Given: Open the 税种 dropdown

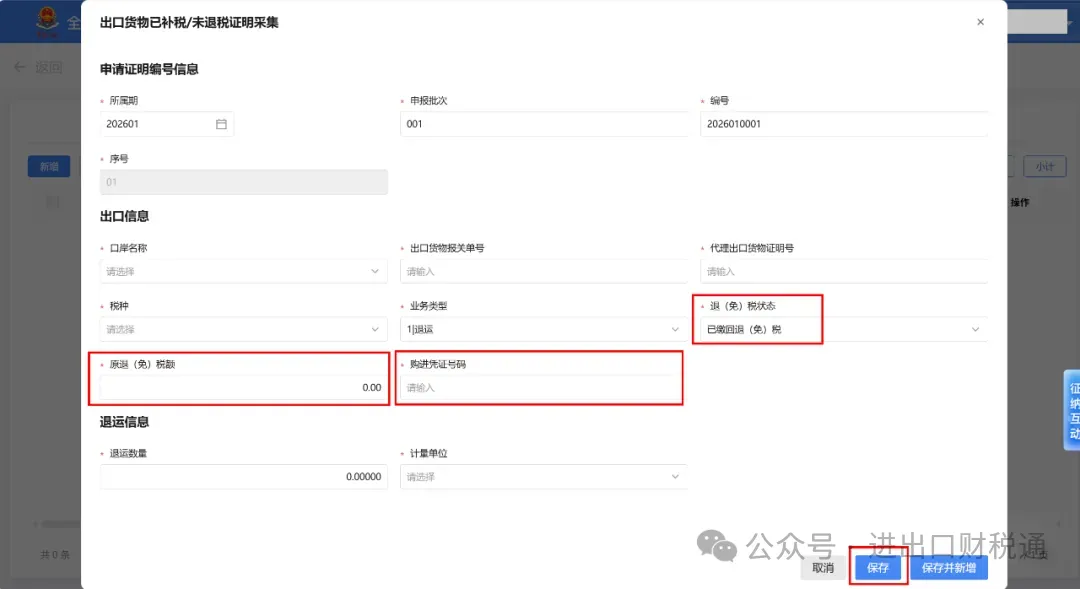Looking at the screenshot, I should (244, 329).
